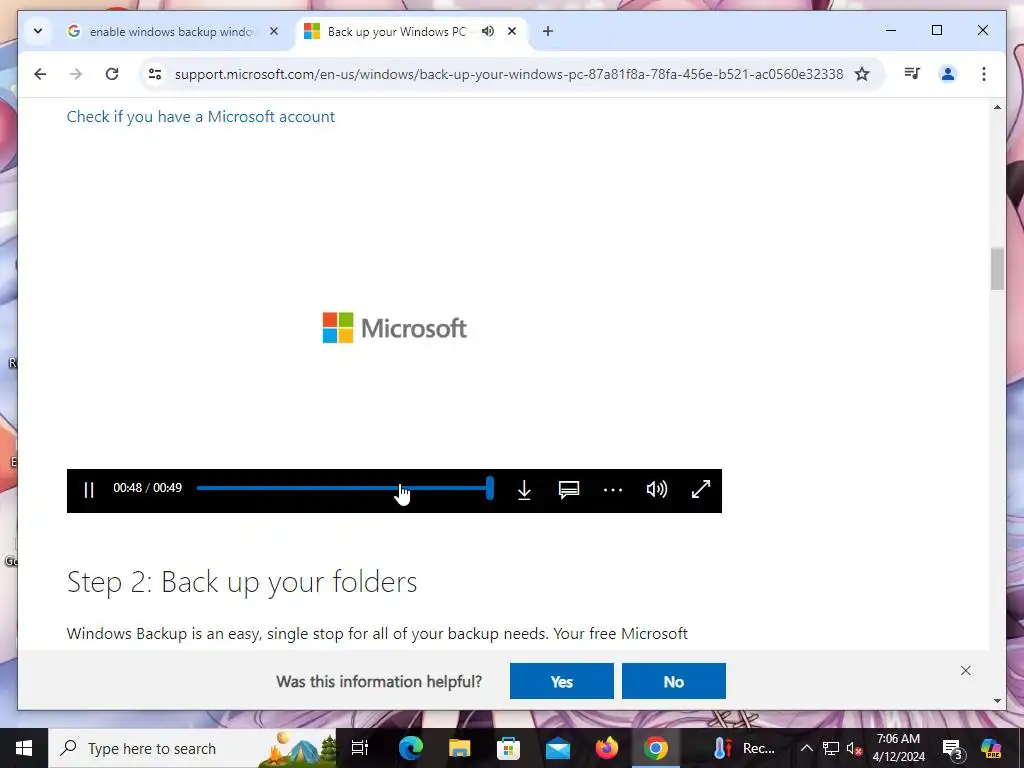
Task: Open Copilot preview icon on taskbar
Action: coord(991,748)
